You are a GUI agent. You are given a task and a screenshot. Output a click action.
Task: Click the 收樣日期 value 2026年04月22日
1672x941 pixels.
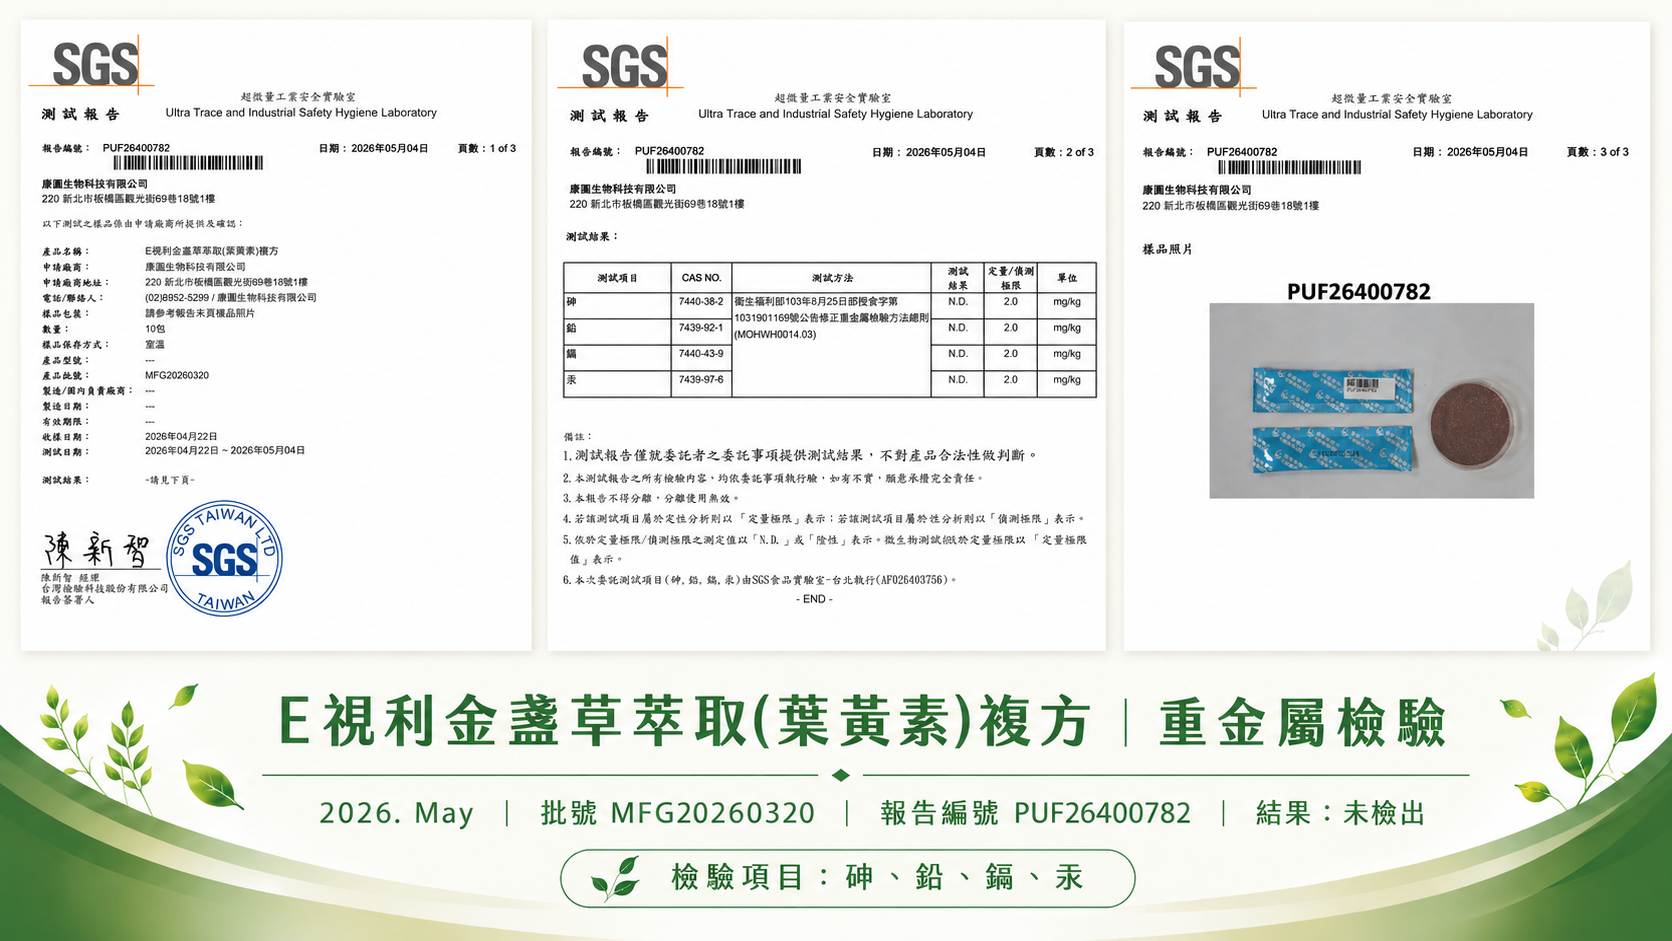coord(181,437)
